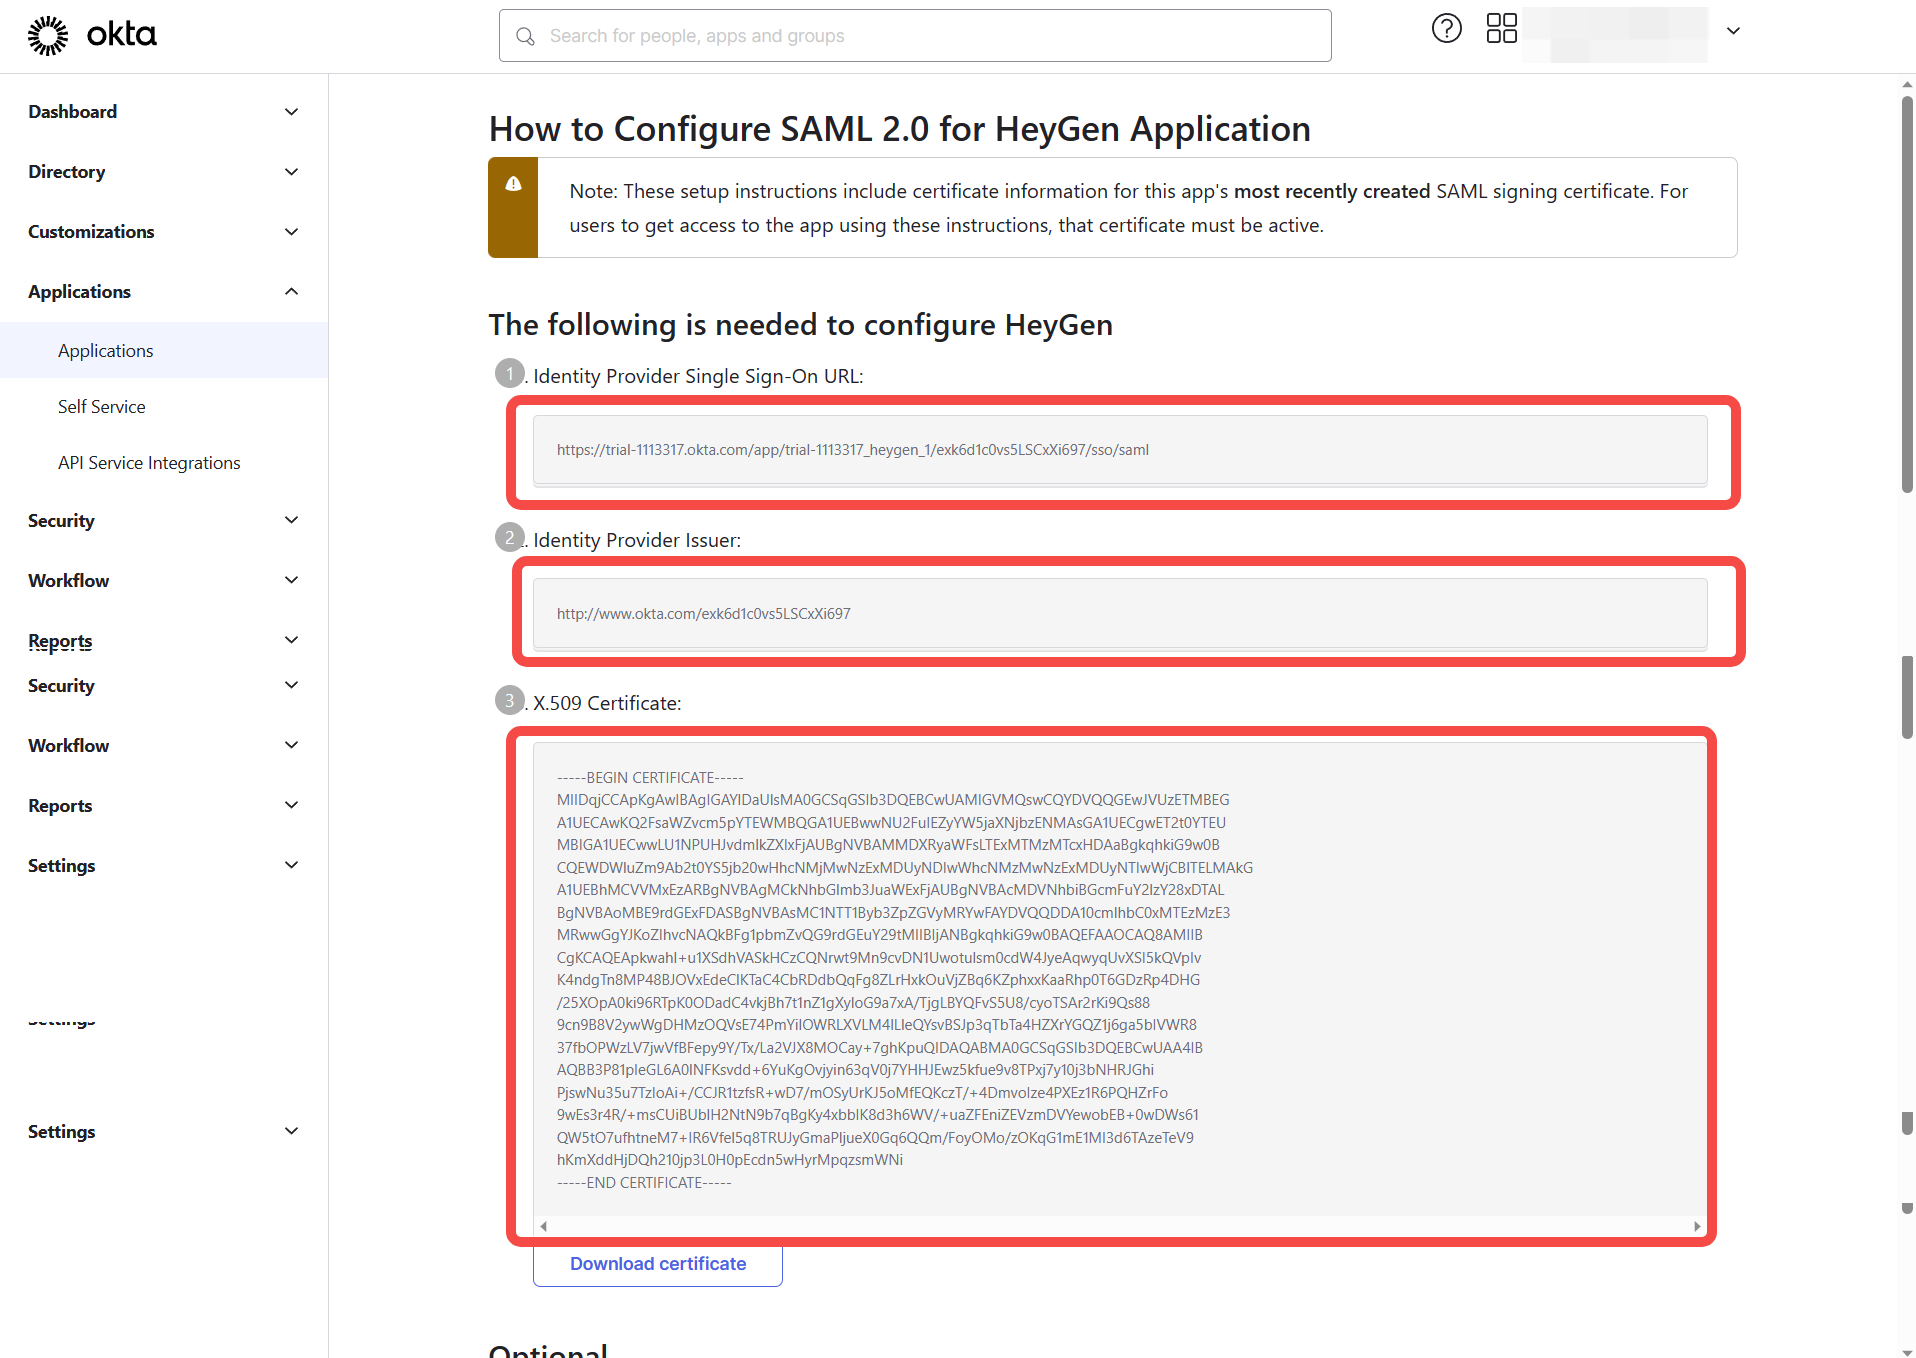This screenshot has width=1916, height=1358.
Task: Click left scroll arrow of certificate box
Action: (x=543, y=1226)
